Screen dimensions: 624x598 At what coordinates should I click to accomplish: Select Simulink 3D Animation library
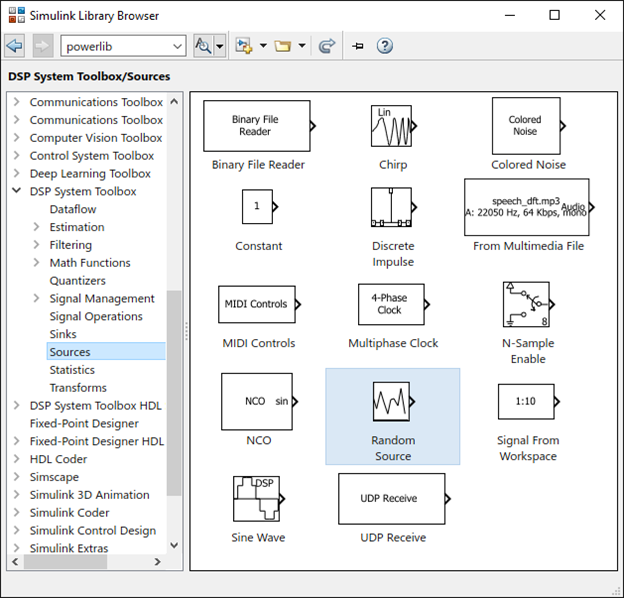(90, 495)
